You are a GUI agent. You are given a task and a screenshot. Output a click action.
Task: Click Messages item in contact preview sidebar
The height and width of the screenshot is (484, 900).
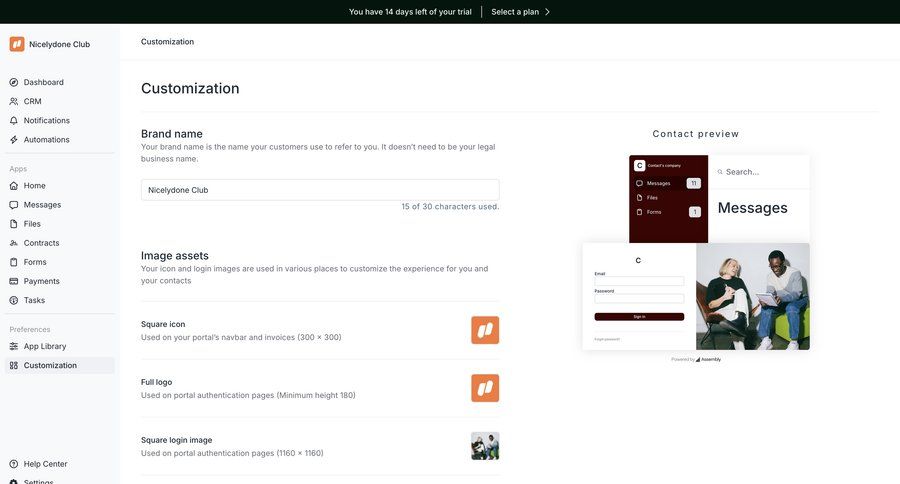668,183
